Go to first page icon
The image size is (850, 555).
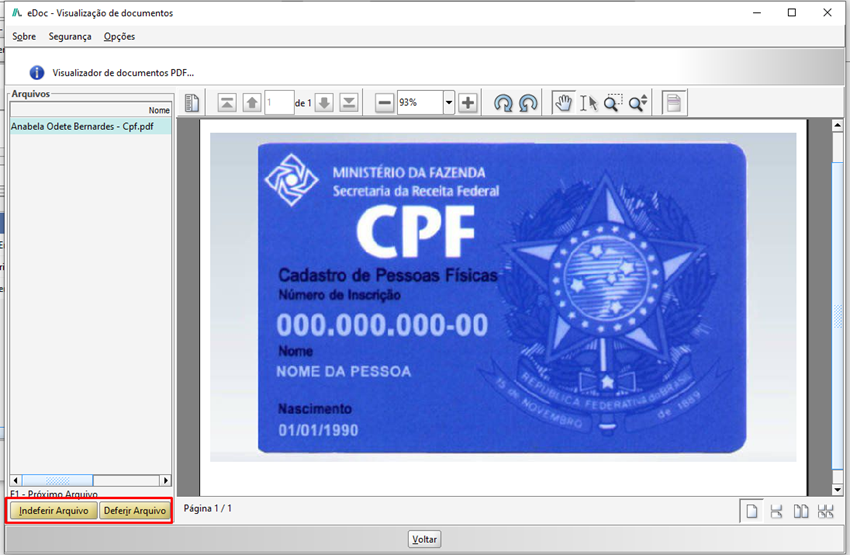pos(227,102)
